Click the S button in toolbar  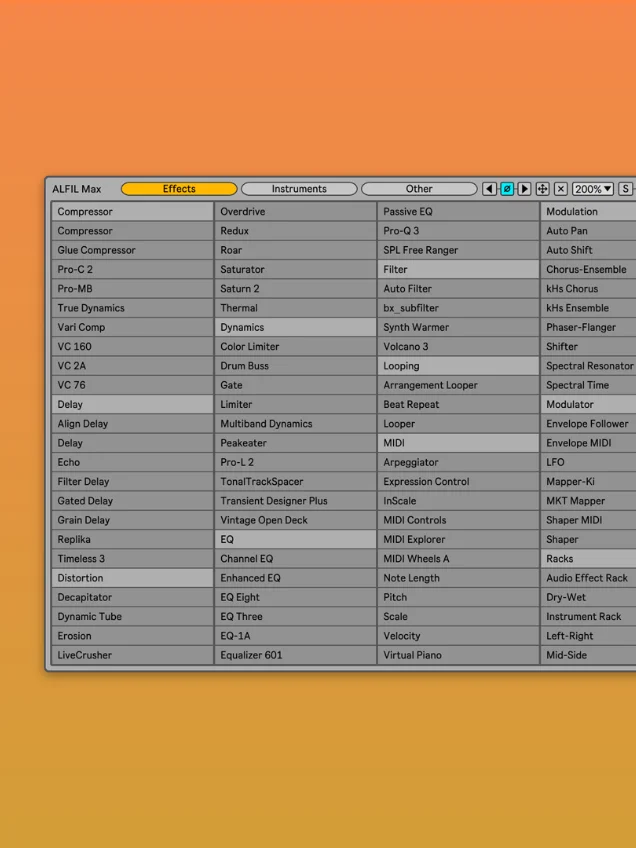[626, 189]
